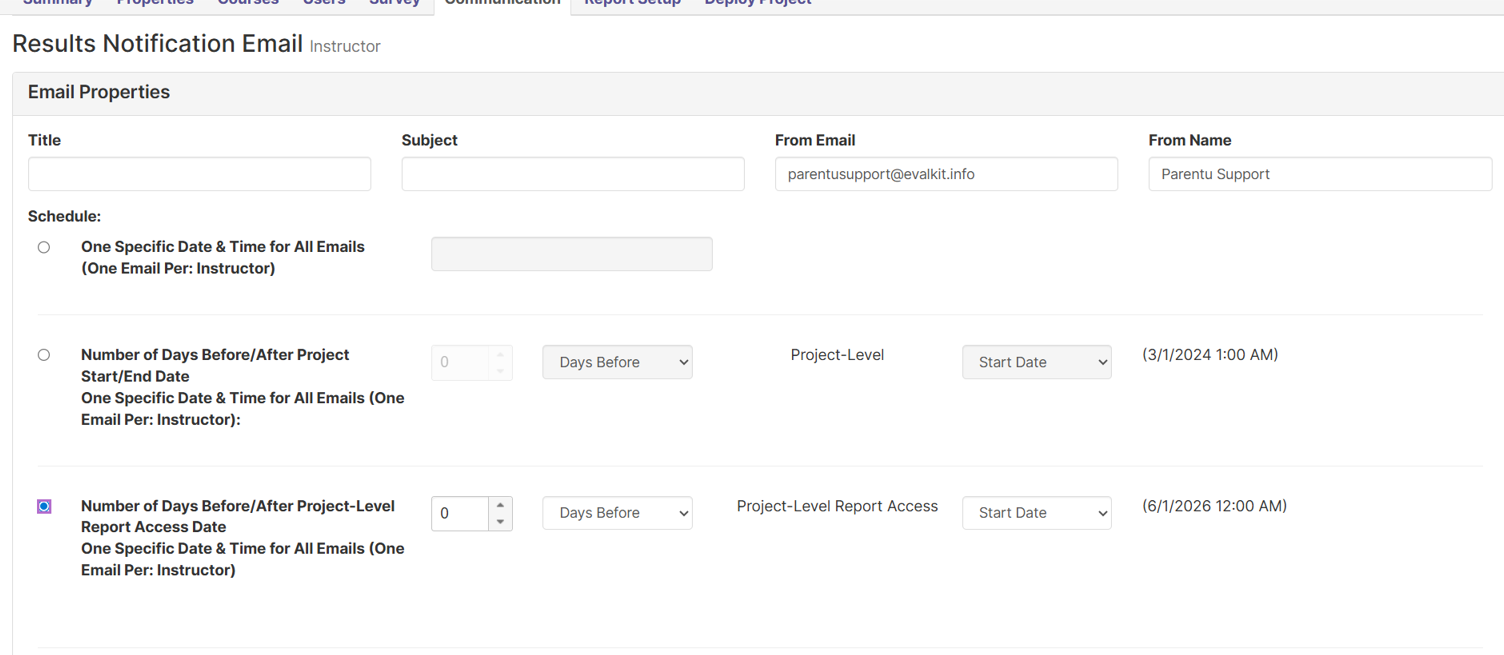Click disabled days number field in Project-Level row

click(460, 362)
